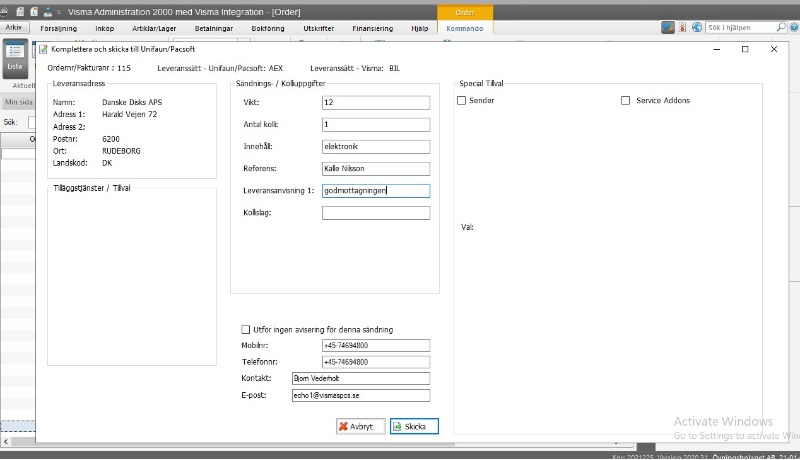This screenshot has width=800, height=460.
Task: Click the document icon in quick access toolbar
Action: [x=34, y=11]
